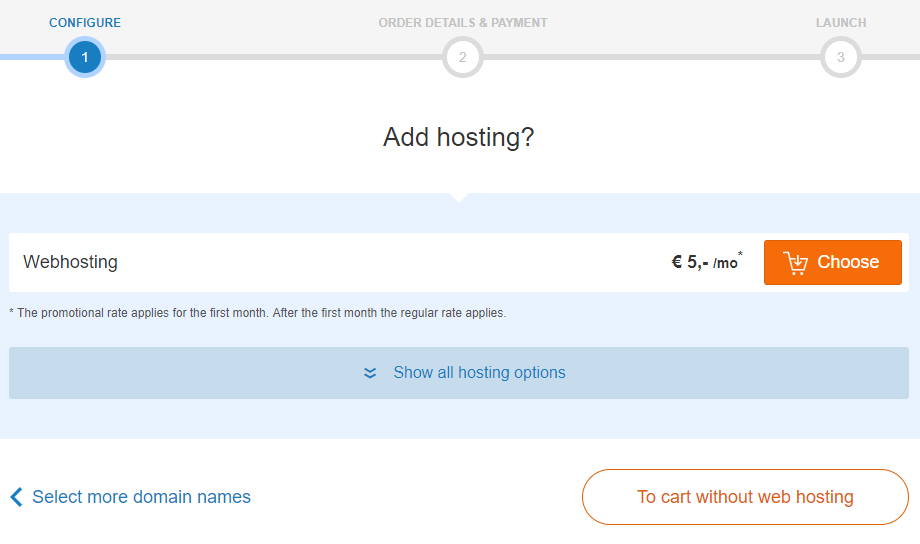The height and width of the screenshot is (544, 920).
Task: Click the € 5,- /mo price
Action: [706, 261]
